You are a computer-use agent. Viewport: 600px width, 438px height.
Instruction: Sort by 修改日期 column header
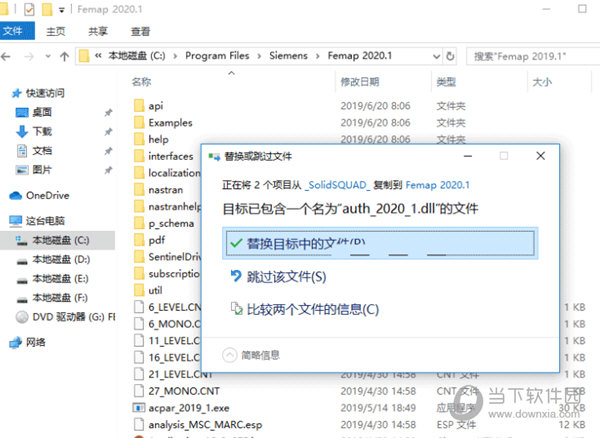tap(360, 81)
